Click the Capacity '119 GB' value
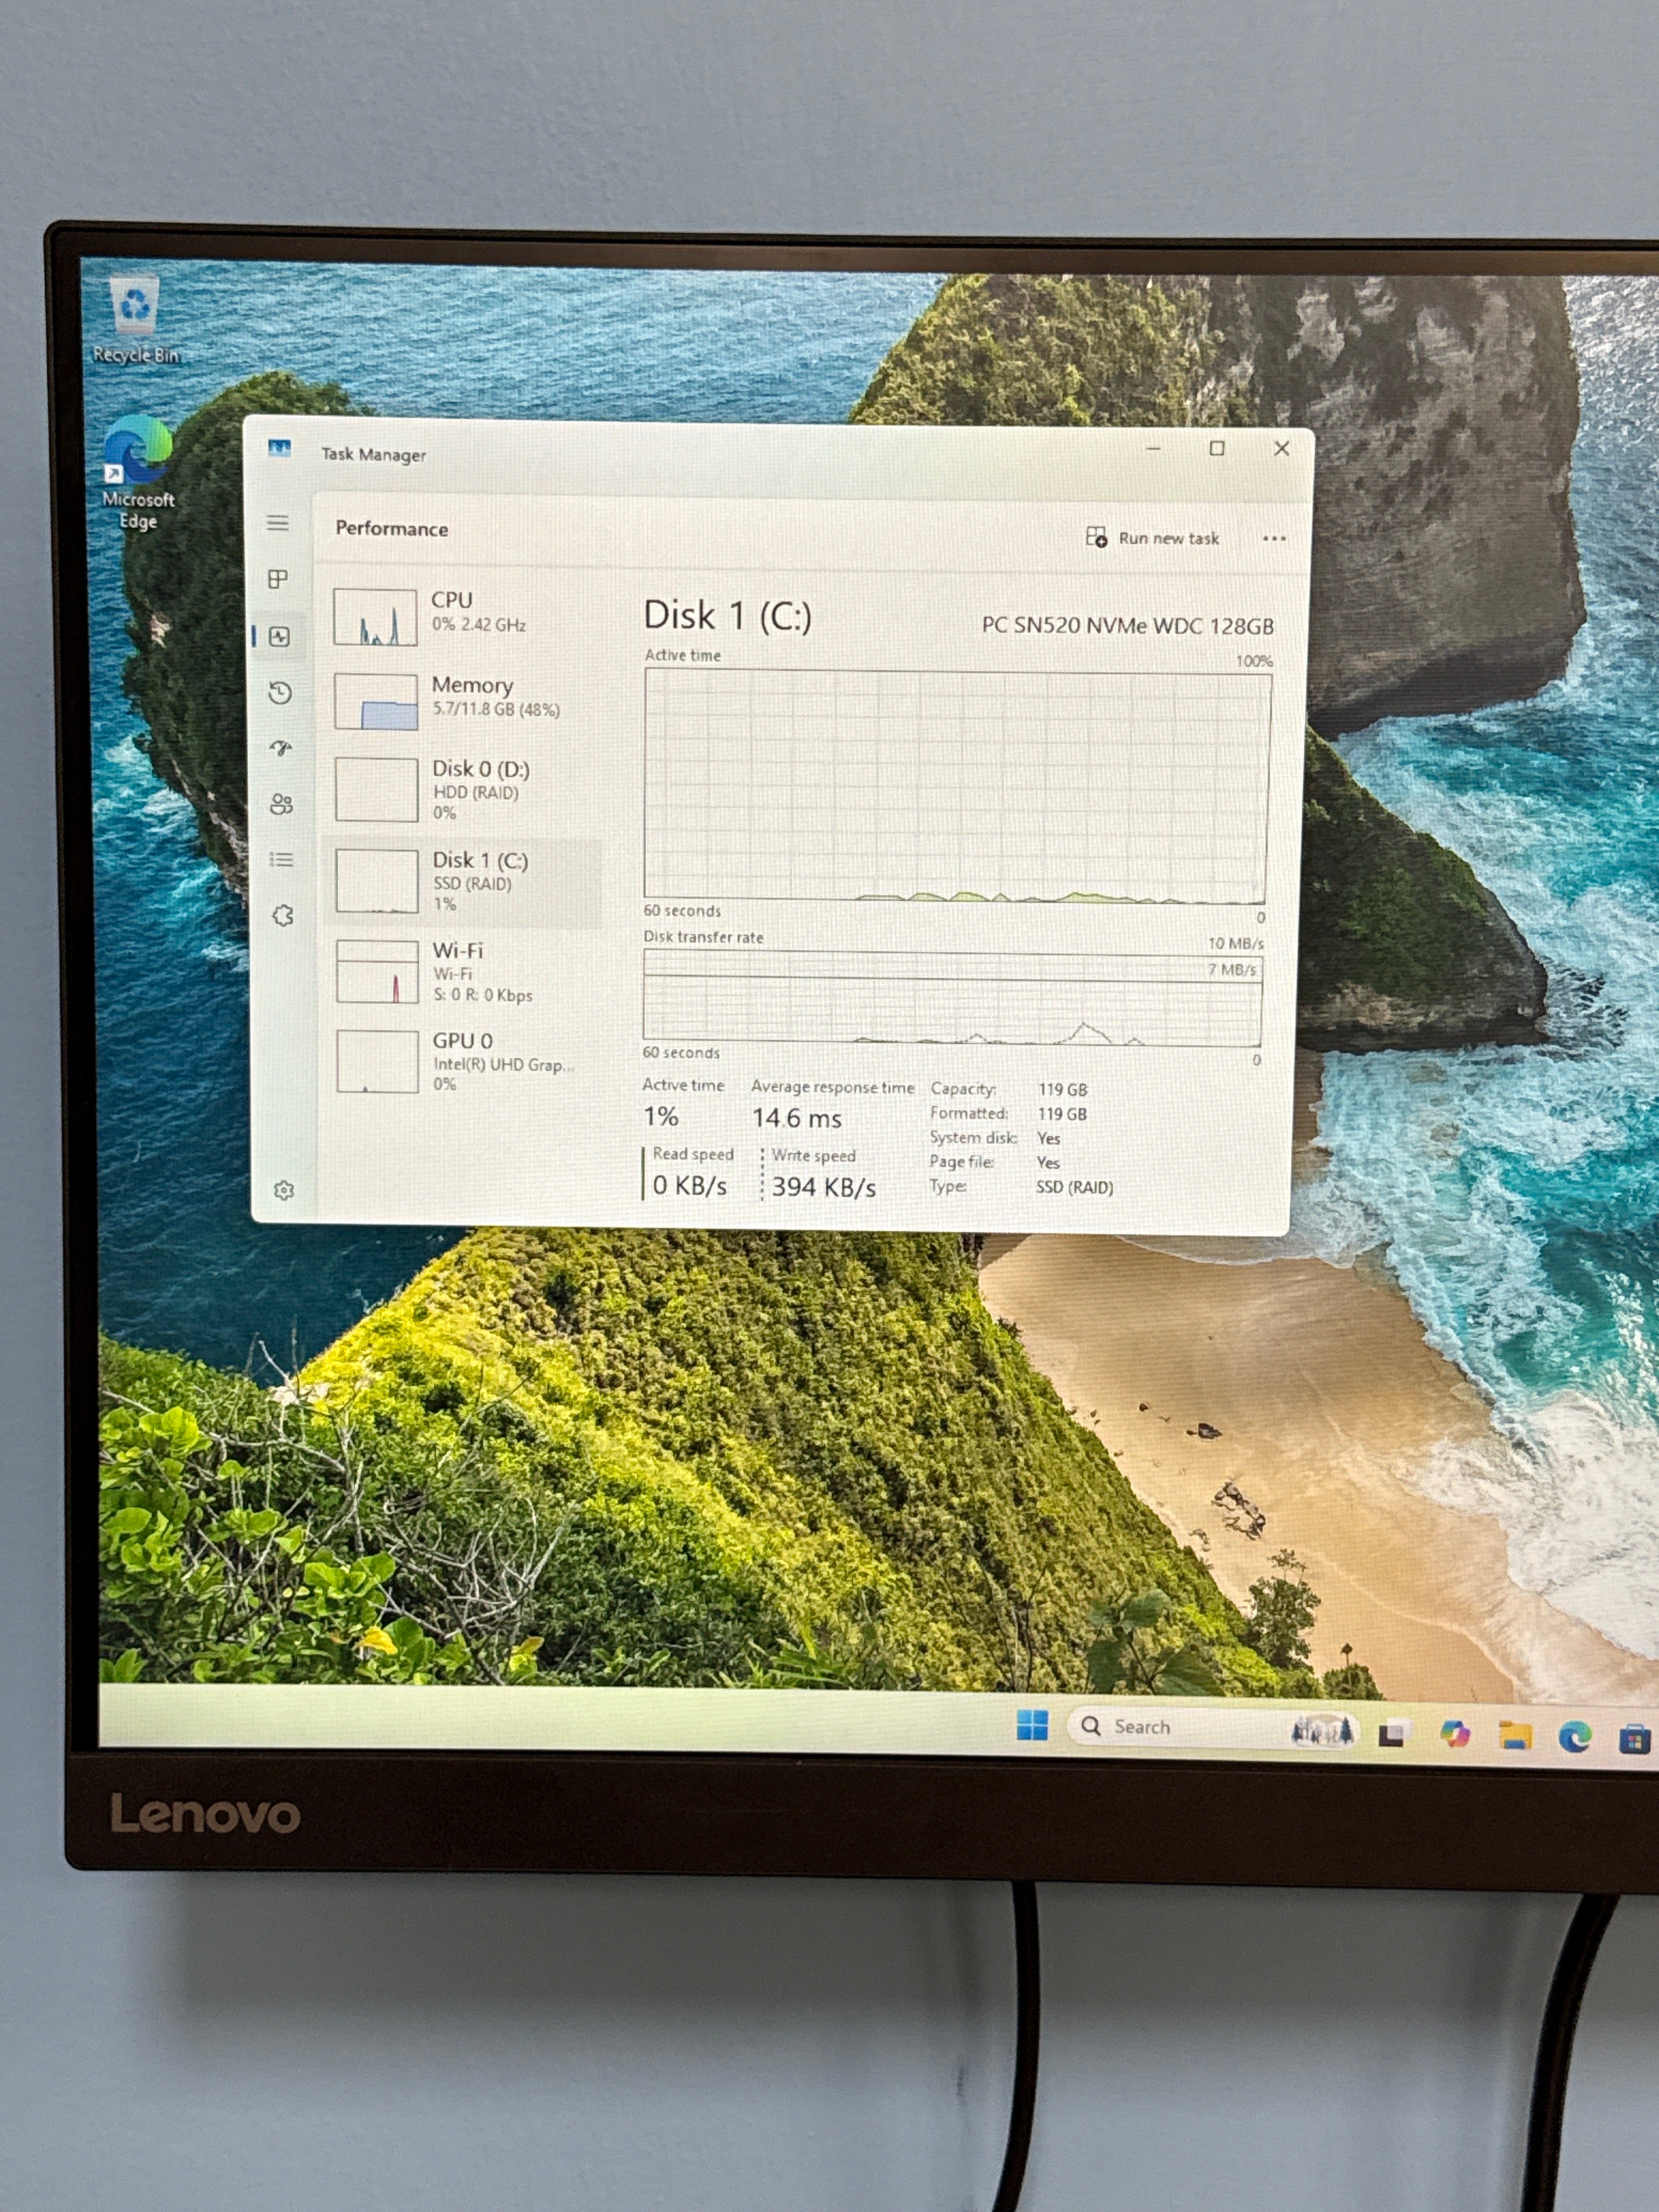Screen dimensions: 1659x2212 click(x=1062, y=1089)
